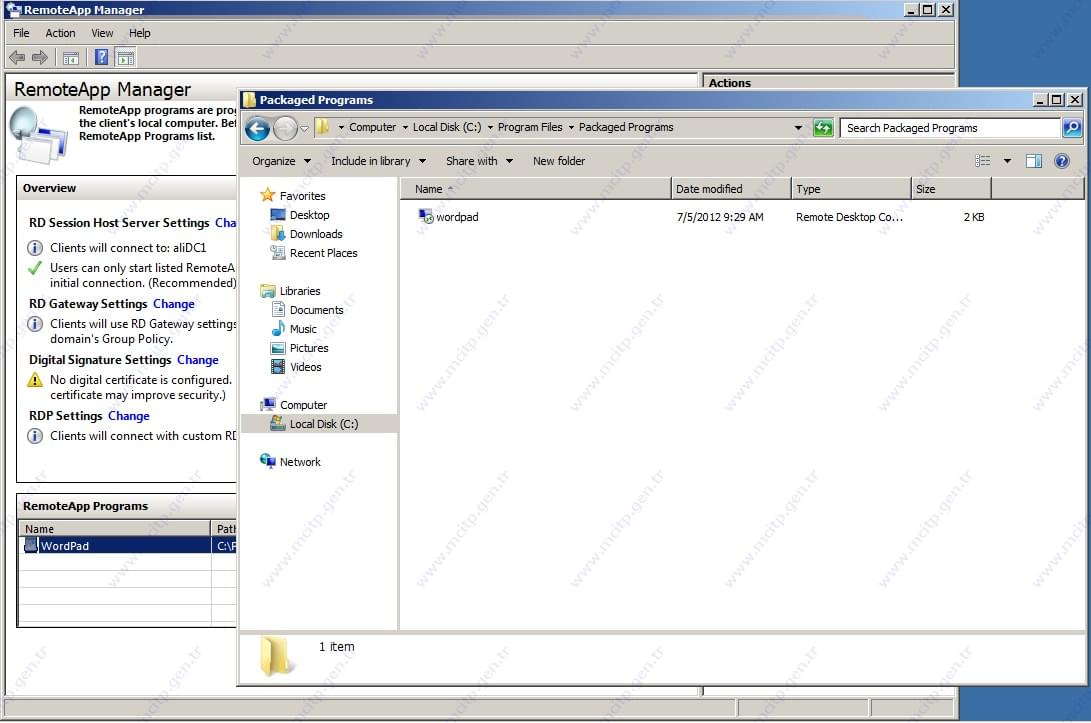The height and width of the screenshot is (723, 1091).
Task: Sort by Type column header
Action: point(852,189)
